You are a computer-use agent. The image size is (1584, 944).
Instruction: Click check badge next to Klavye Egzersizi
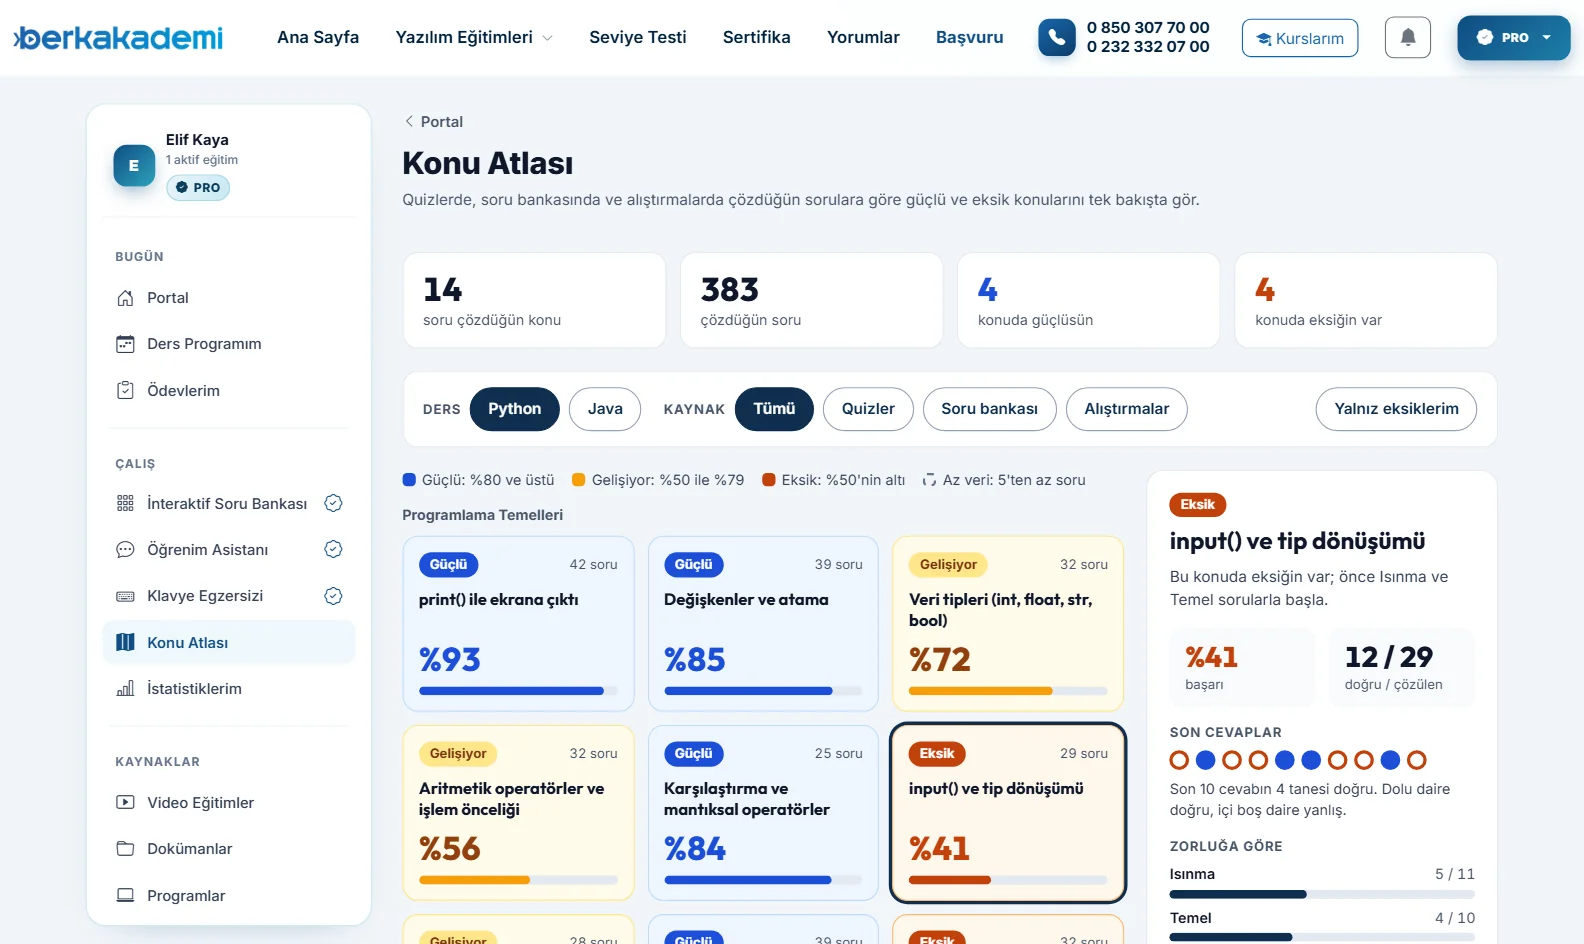coord(334,596)
